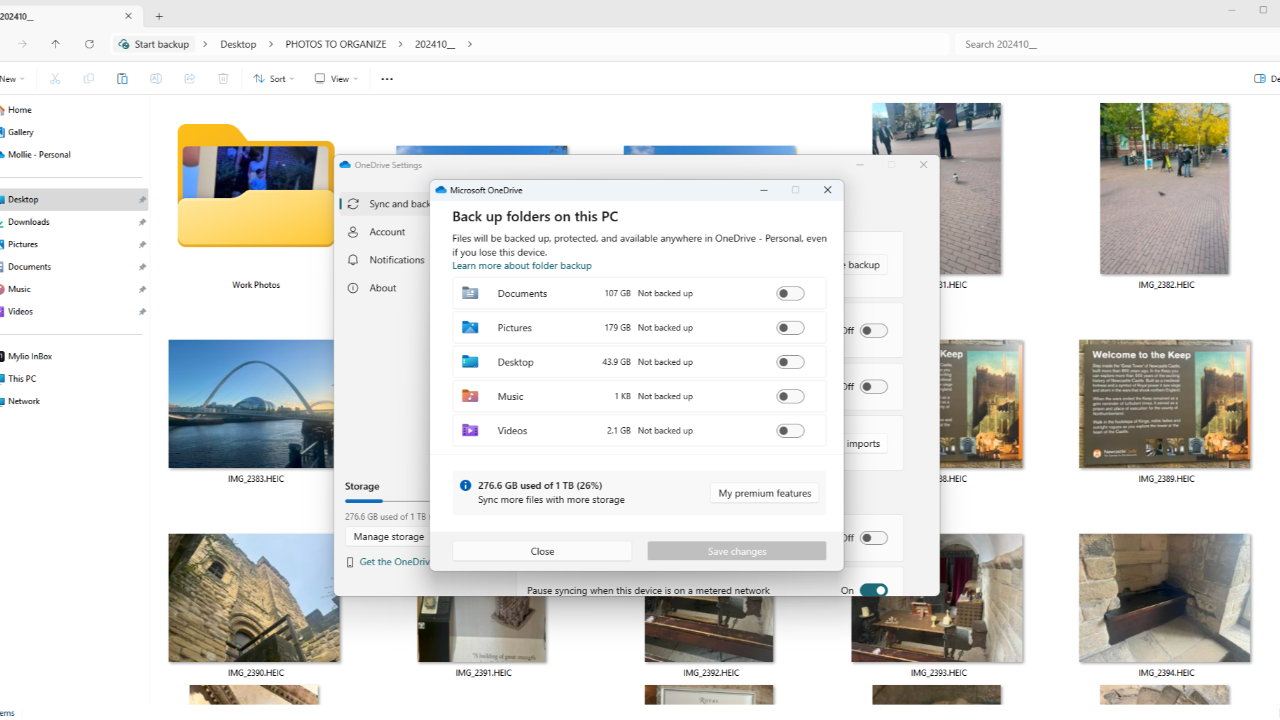Click the info icon beside storage usage
Viewport: 1280px width, 720px height.
[x=465, y=486]
